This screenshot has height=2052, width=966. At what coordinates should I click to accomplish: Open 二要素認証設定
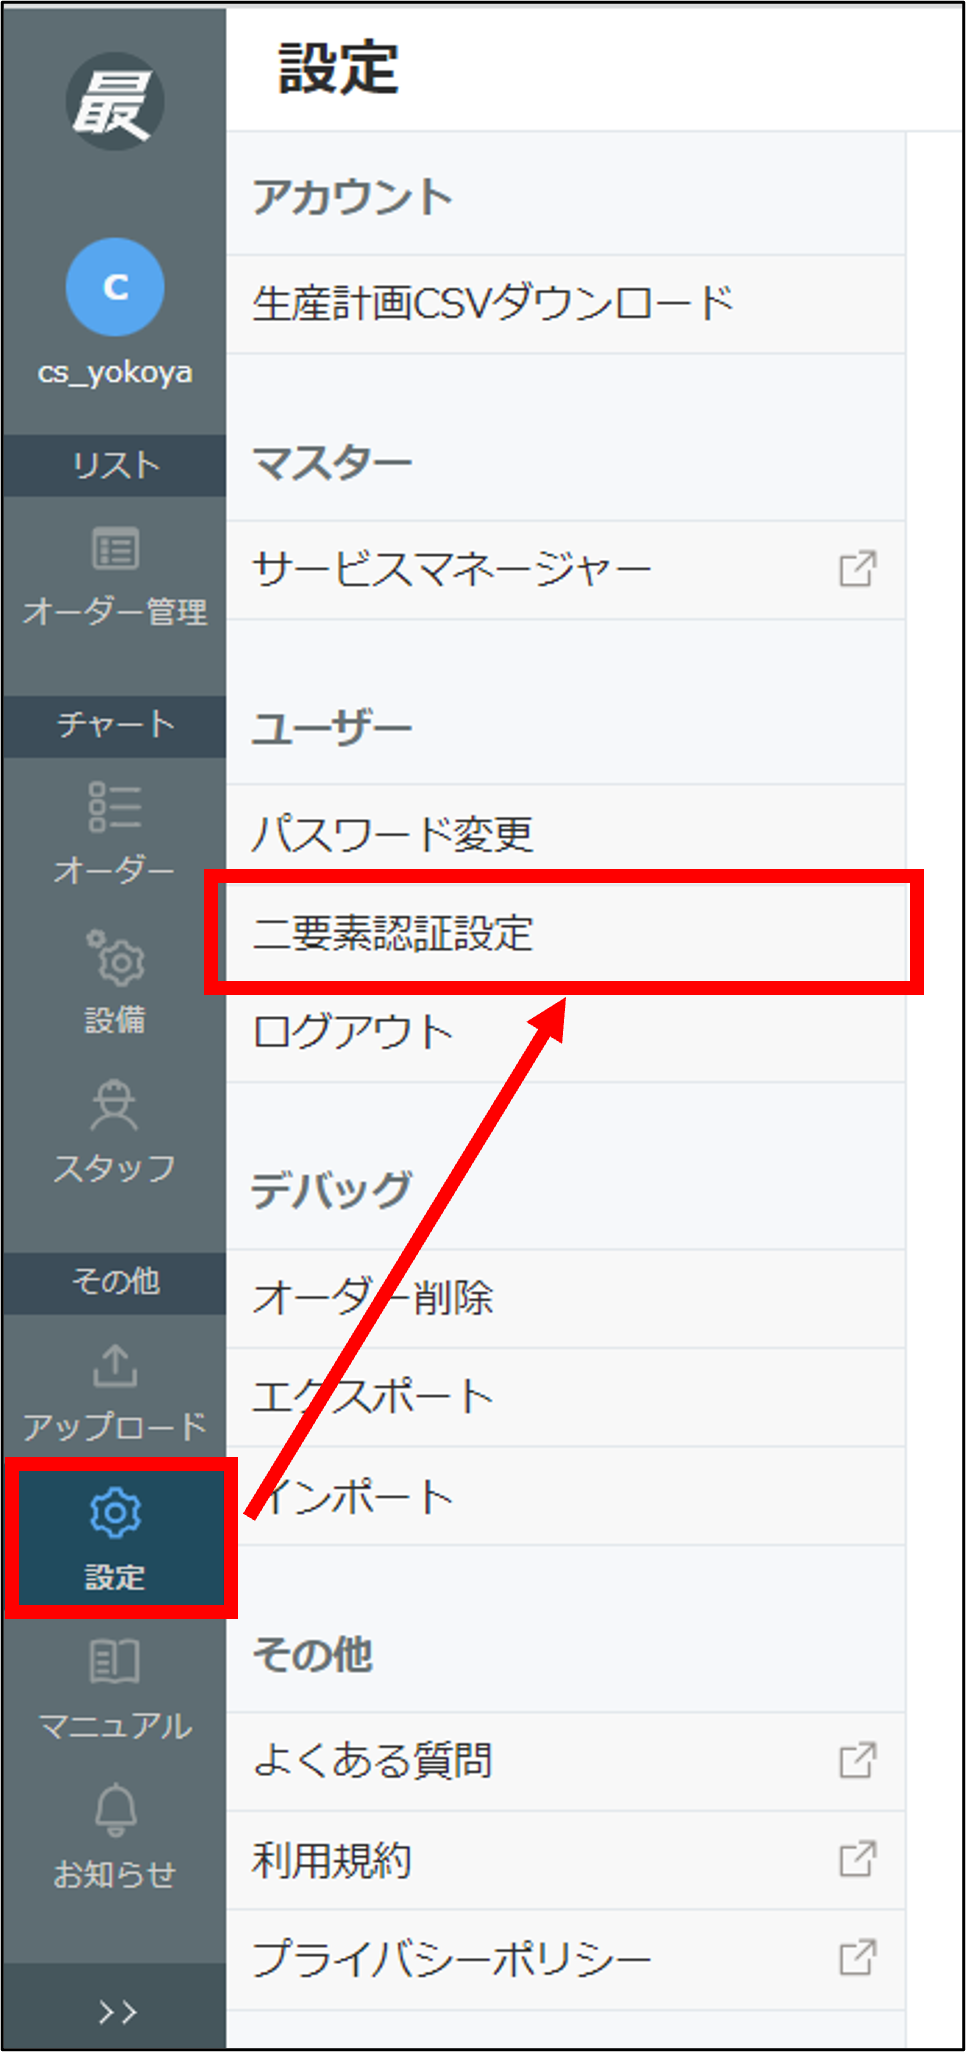[566, 933]
